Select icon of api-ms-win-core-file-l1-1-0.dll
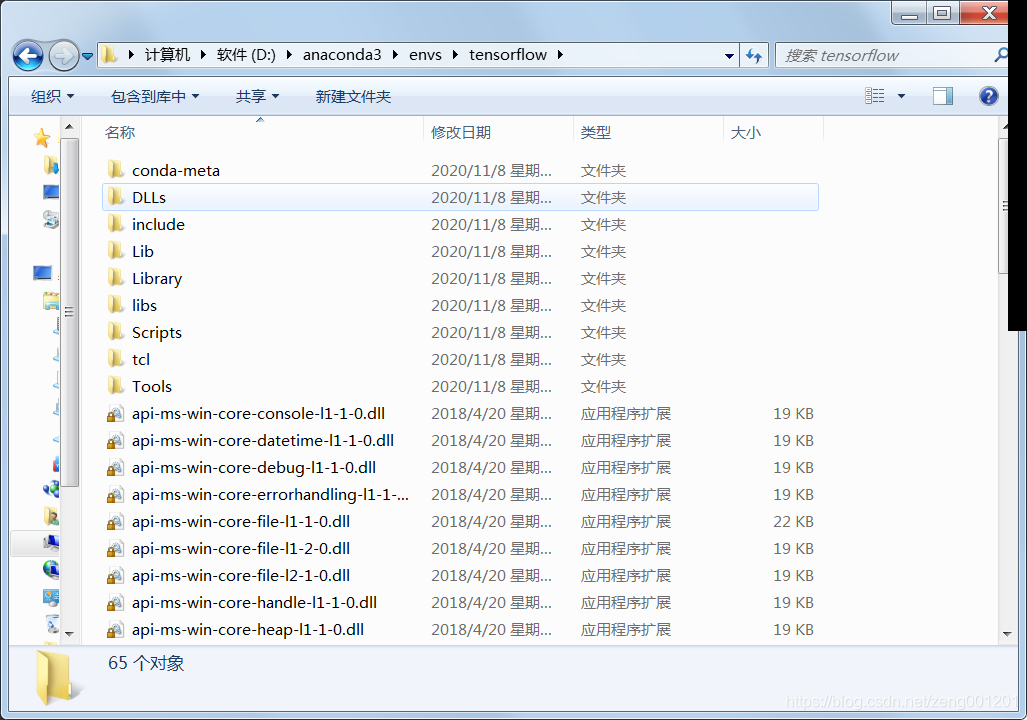 tap(115, 521)
